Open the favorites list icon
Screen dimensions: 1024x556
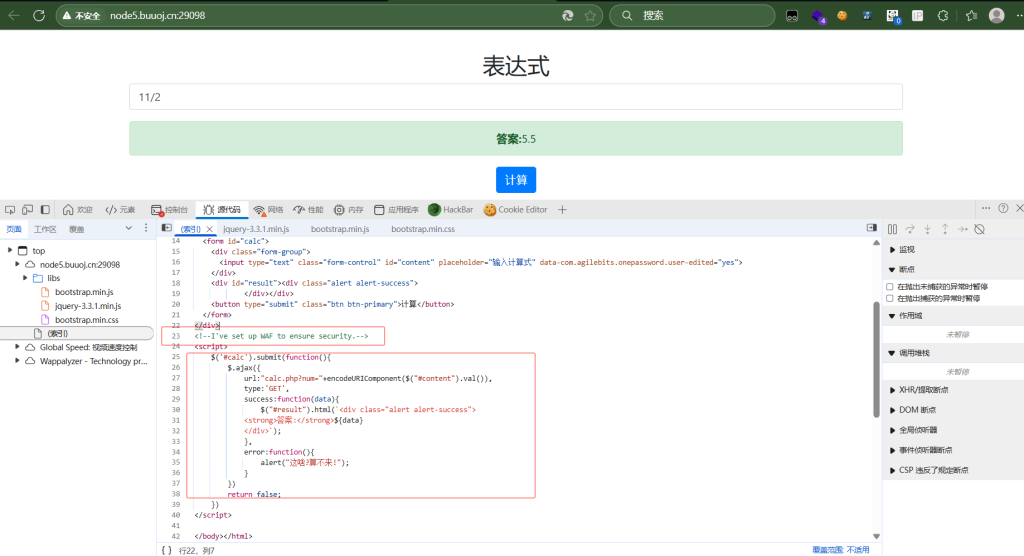pos(972,16)
